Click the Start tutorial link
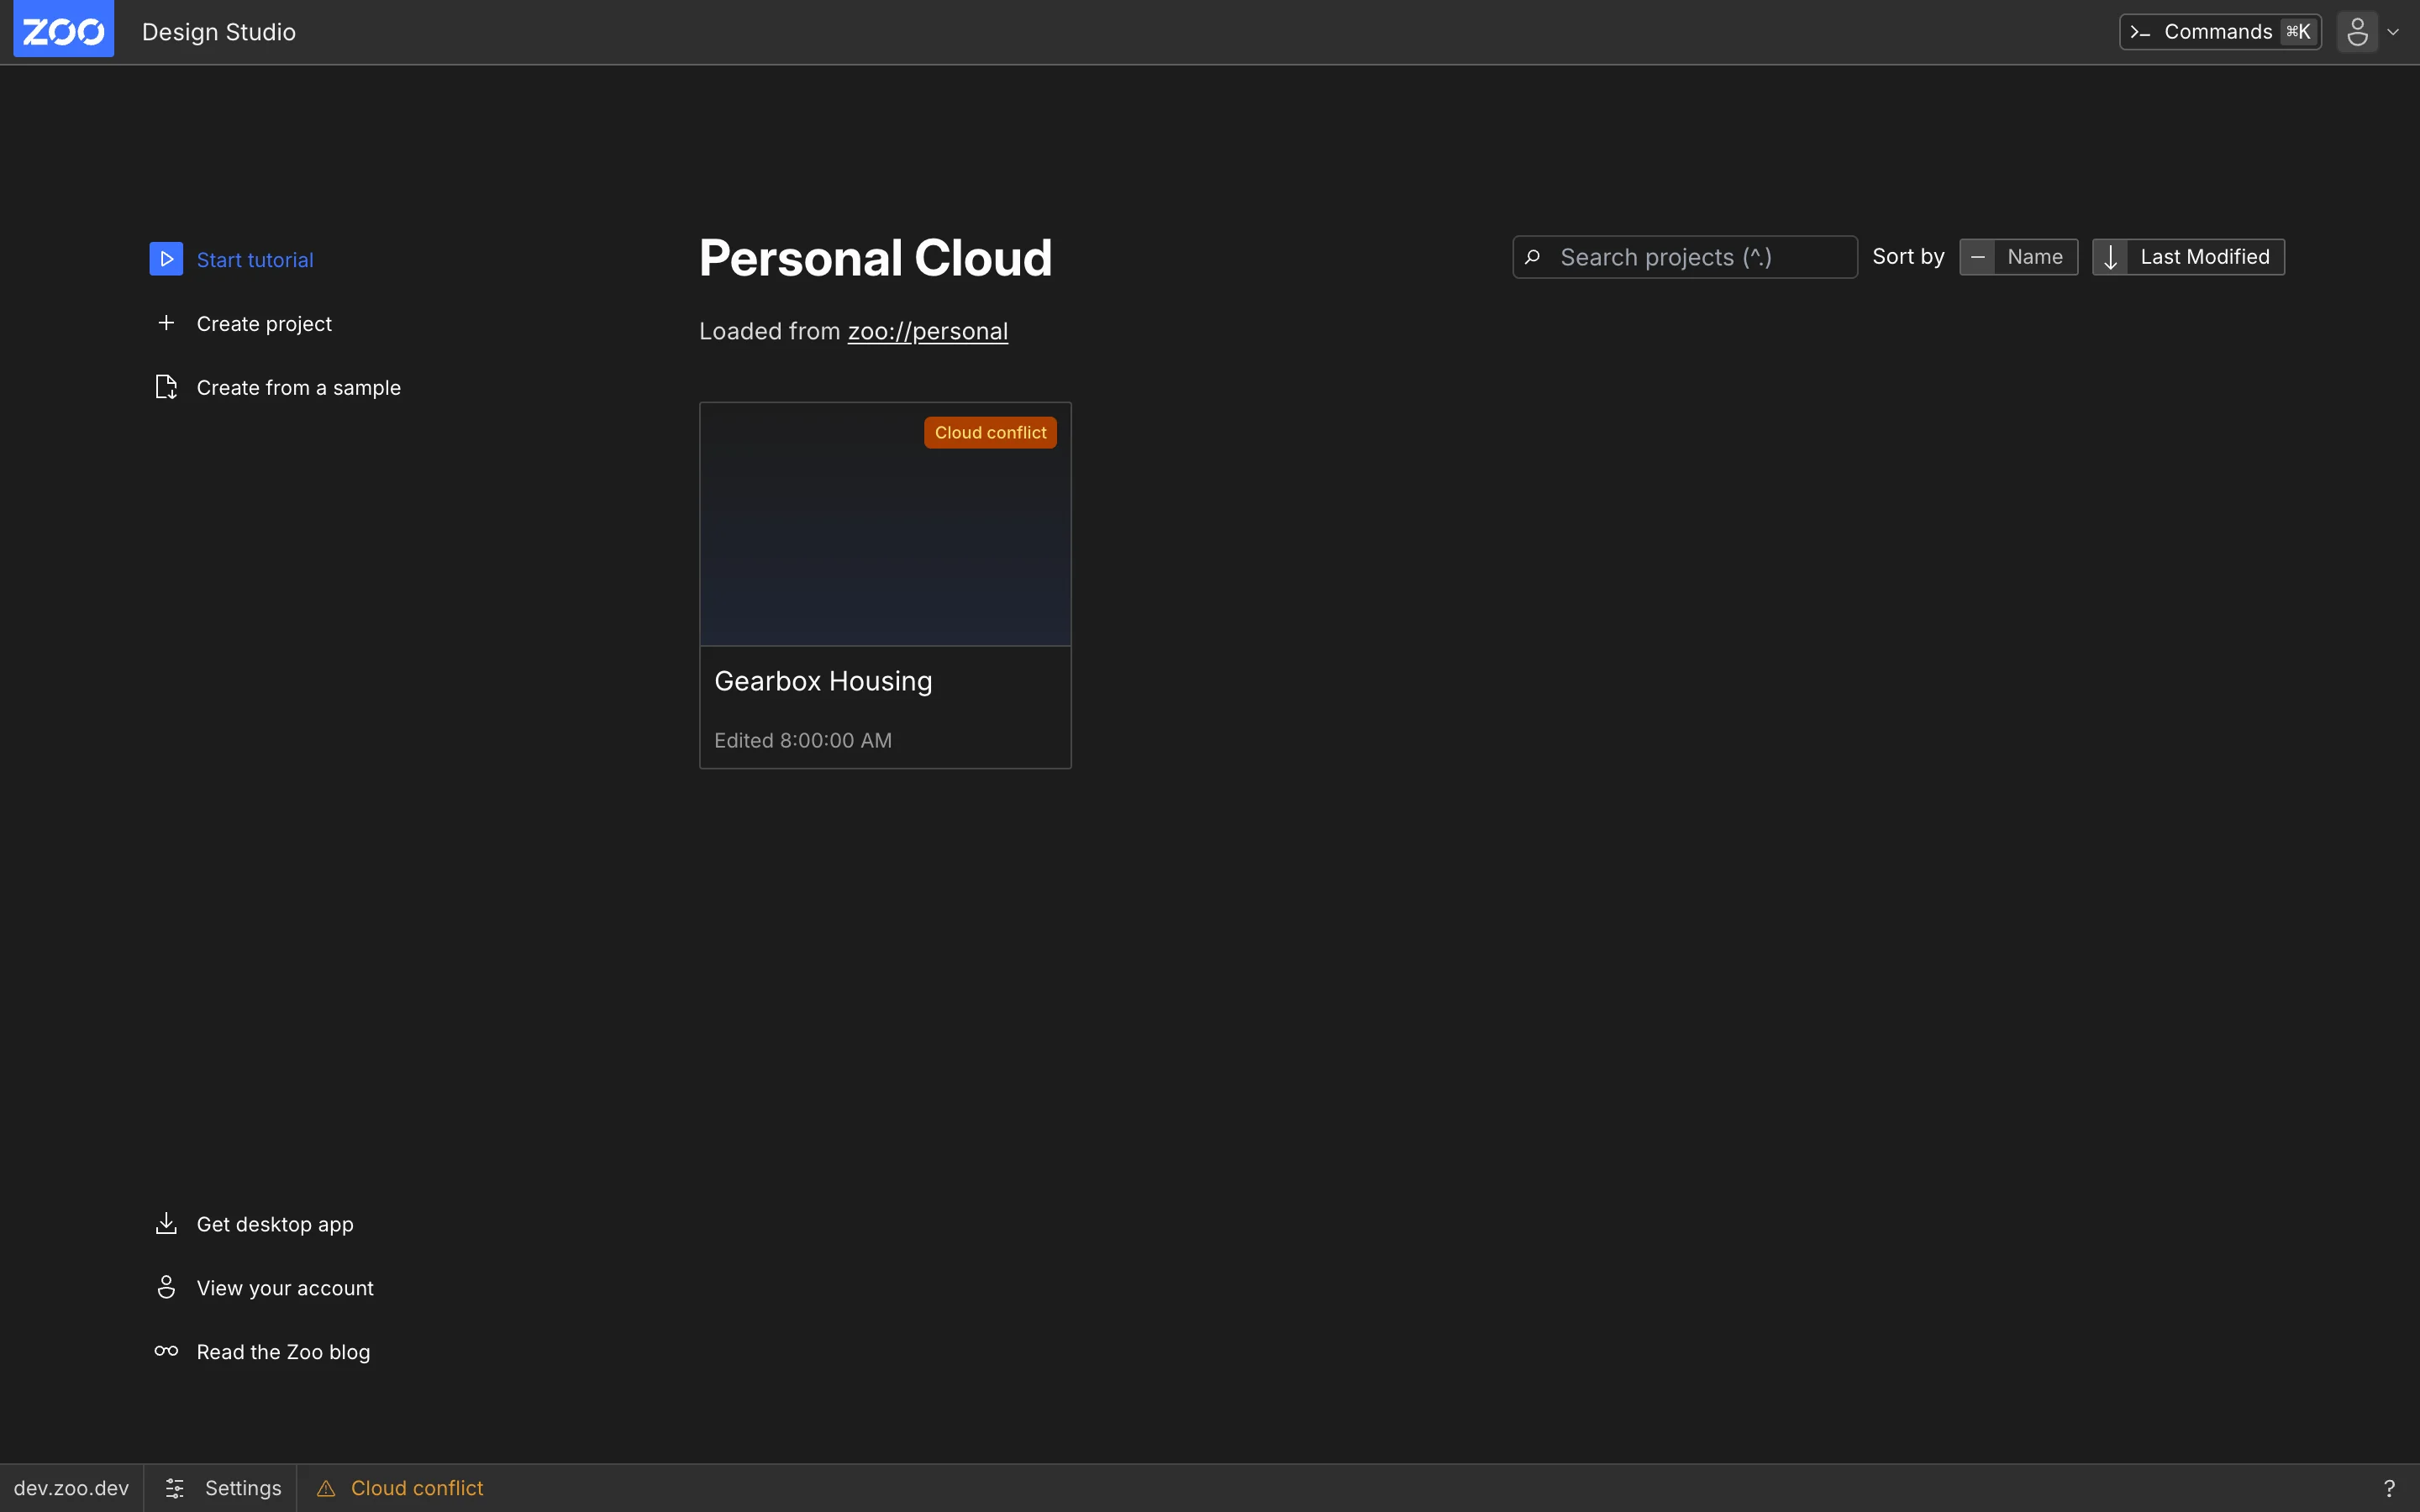 [x=231, y=259]
